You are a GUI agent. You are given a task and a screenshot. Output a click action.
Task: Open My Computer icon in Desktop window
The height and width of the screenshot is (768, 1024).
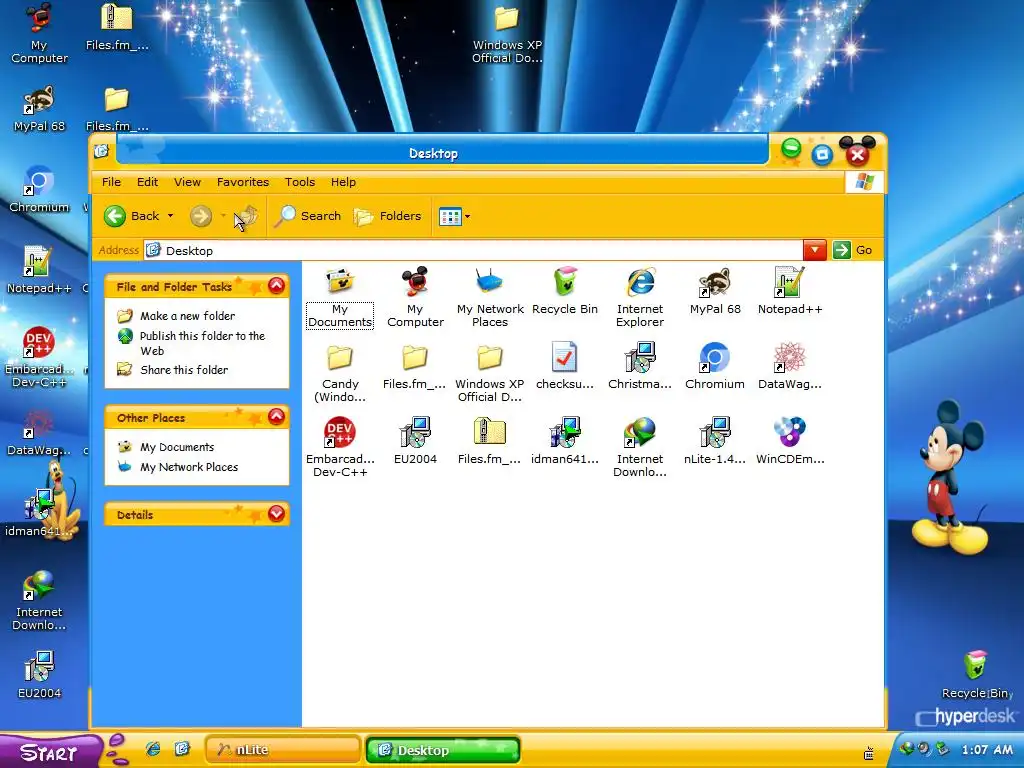415,282
